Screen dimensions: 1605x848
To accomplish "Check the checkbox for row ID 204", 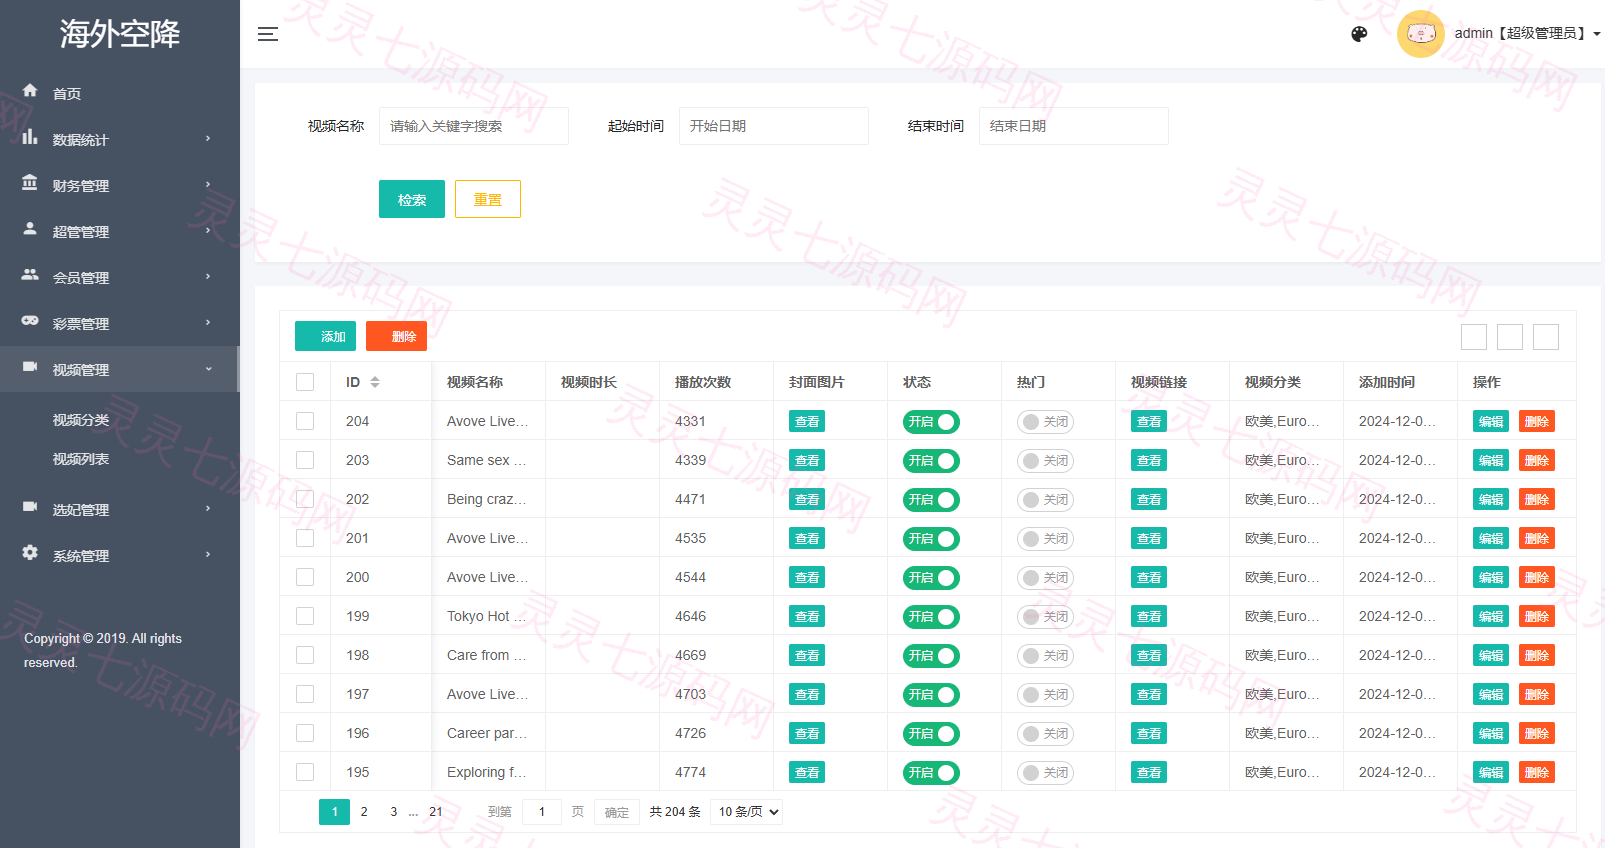I will coord(305,421).
